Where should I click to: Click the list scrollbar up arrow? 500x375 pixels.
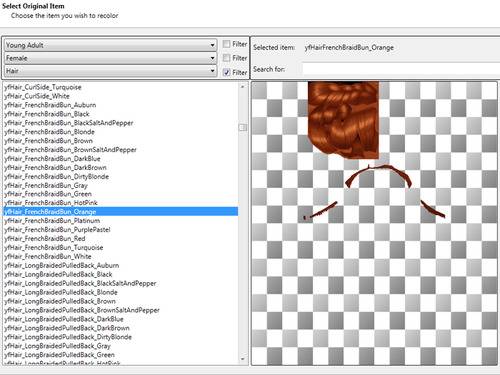[x=243, y=87]
